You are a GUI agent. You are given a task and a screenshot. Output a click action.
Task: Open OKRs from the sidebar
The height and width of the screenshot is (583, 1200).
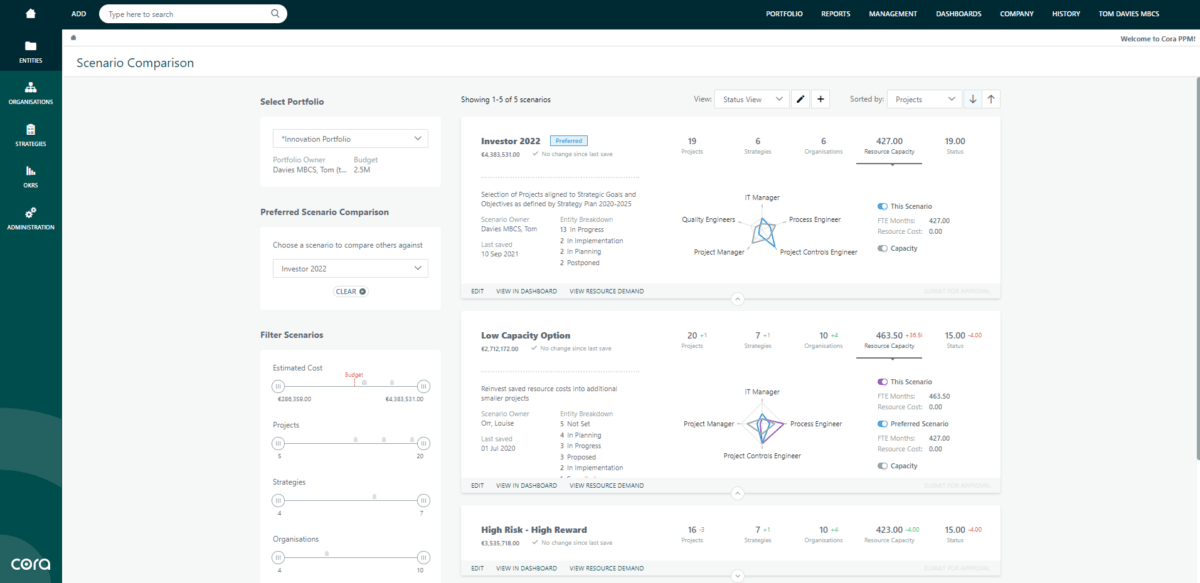pyautogui.click(x=30, y=176)
